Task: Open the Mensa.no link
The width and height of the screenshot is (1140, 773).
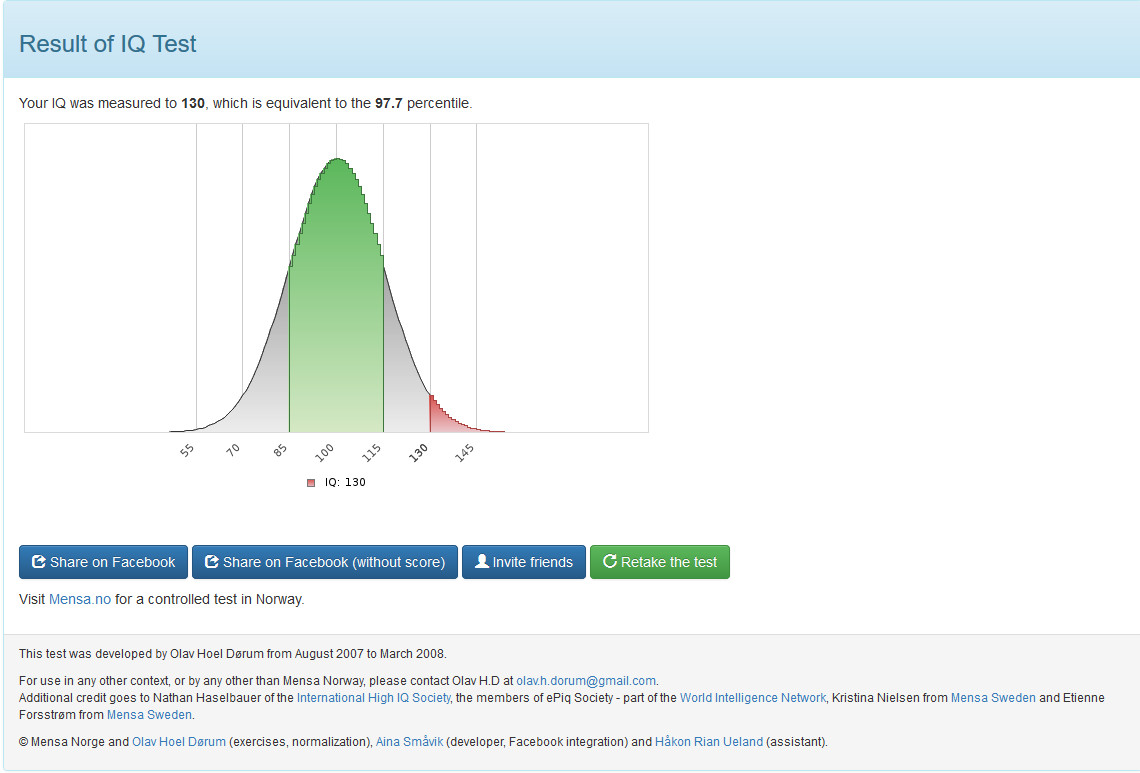Action: click(x=79, y=598)
